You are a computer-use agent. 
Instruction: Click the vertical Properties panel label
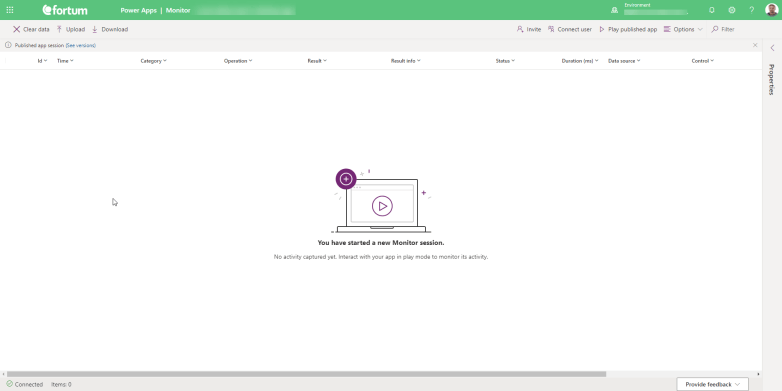tap(772, 79)
